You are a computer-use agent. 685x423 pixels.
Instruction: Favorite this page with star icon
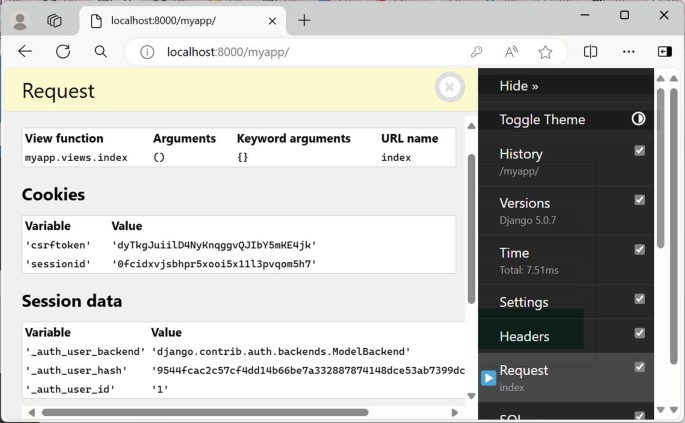(x=545, y=52)
